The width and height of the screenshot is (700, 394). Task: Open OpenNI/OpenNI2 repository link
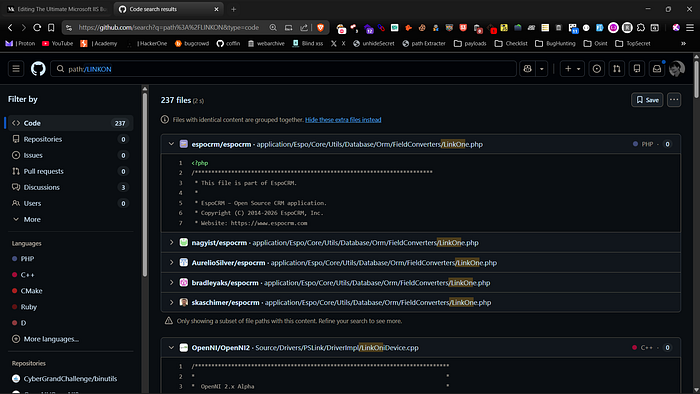221,348
